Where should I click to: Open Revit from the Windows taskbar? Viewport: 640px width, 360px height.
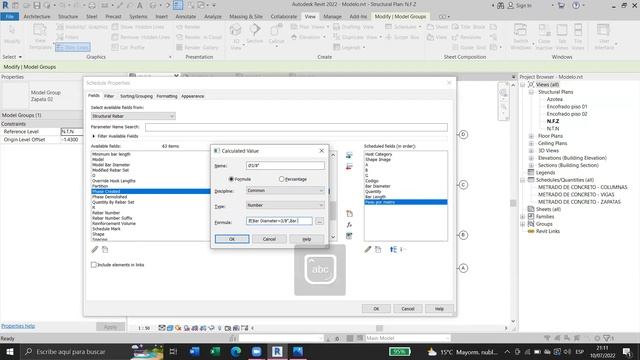coord(277,351)
